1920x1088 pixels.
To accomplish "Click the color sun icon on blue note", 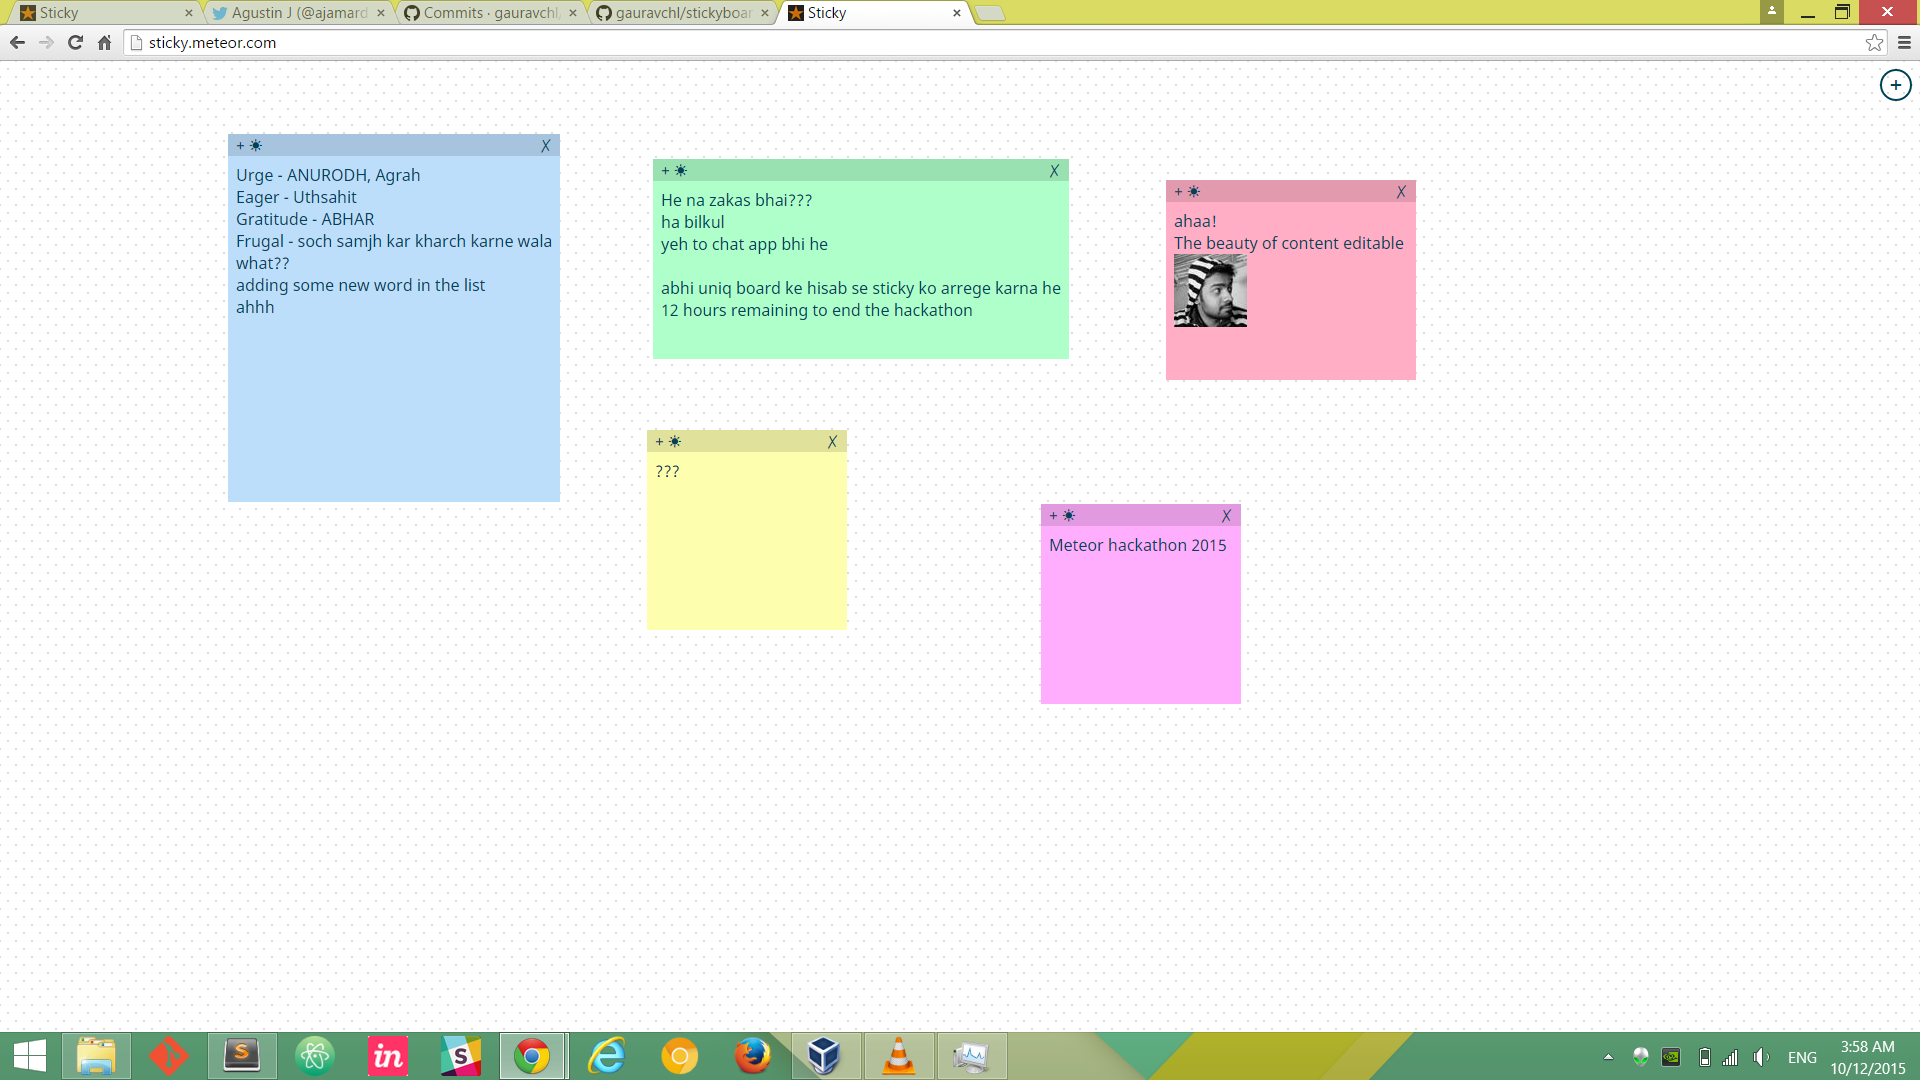I will [256, 146].
